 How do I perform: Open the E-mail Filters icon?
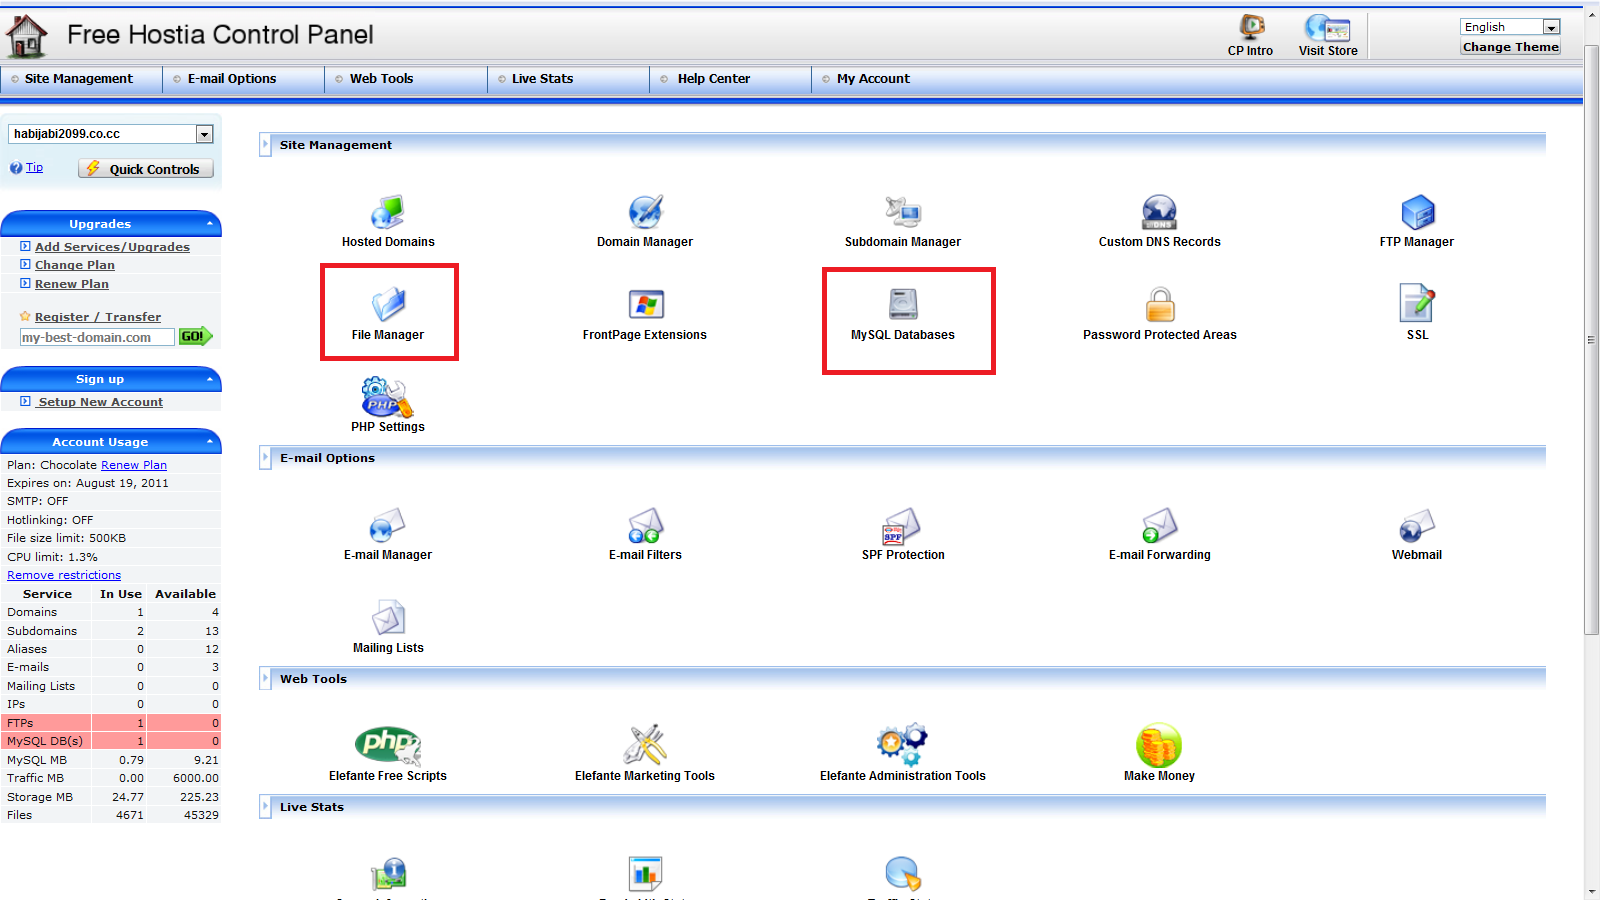[x=645, y=525]
